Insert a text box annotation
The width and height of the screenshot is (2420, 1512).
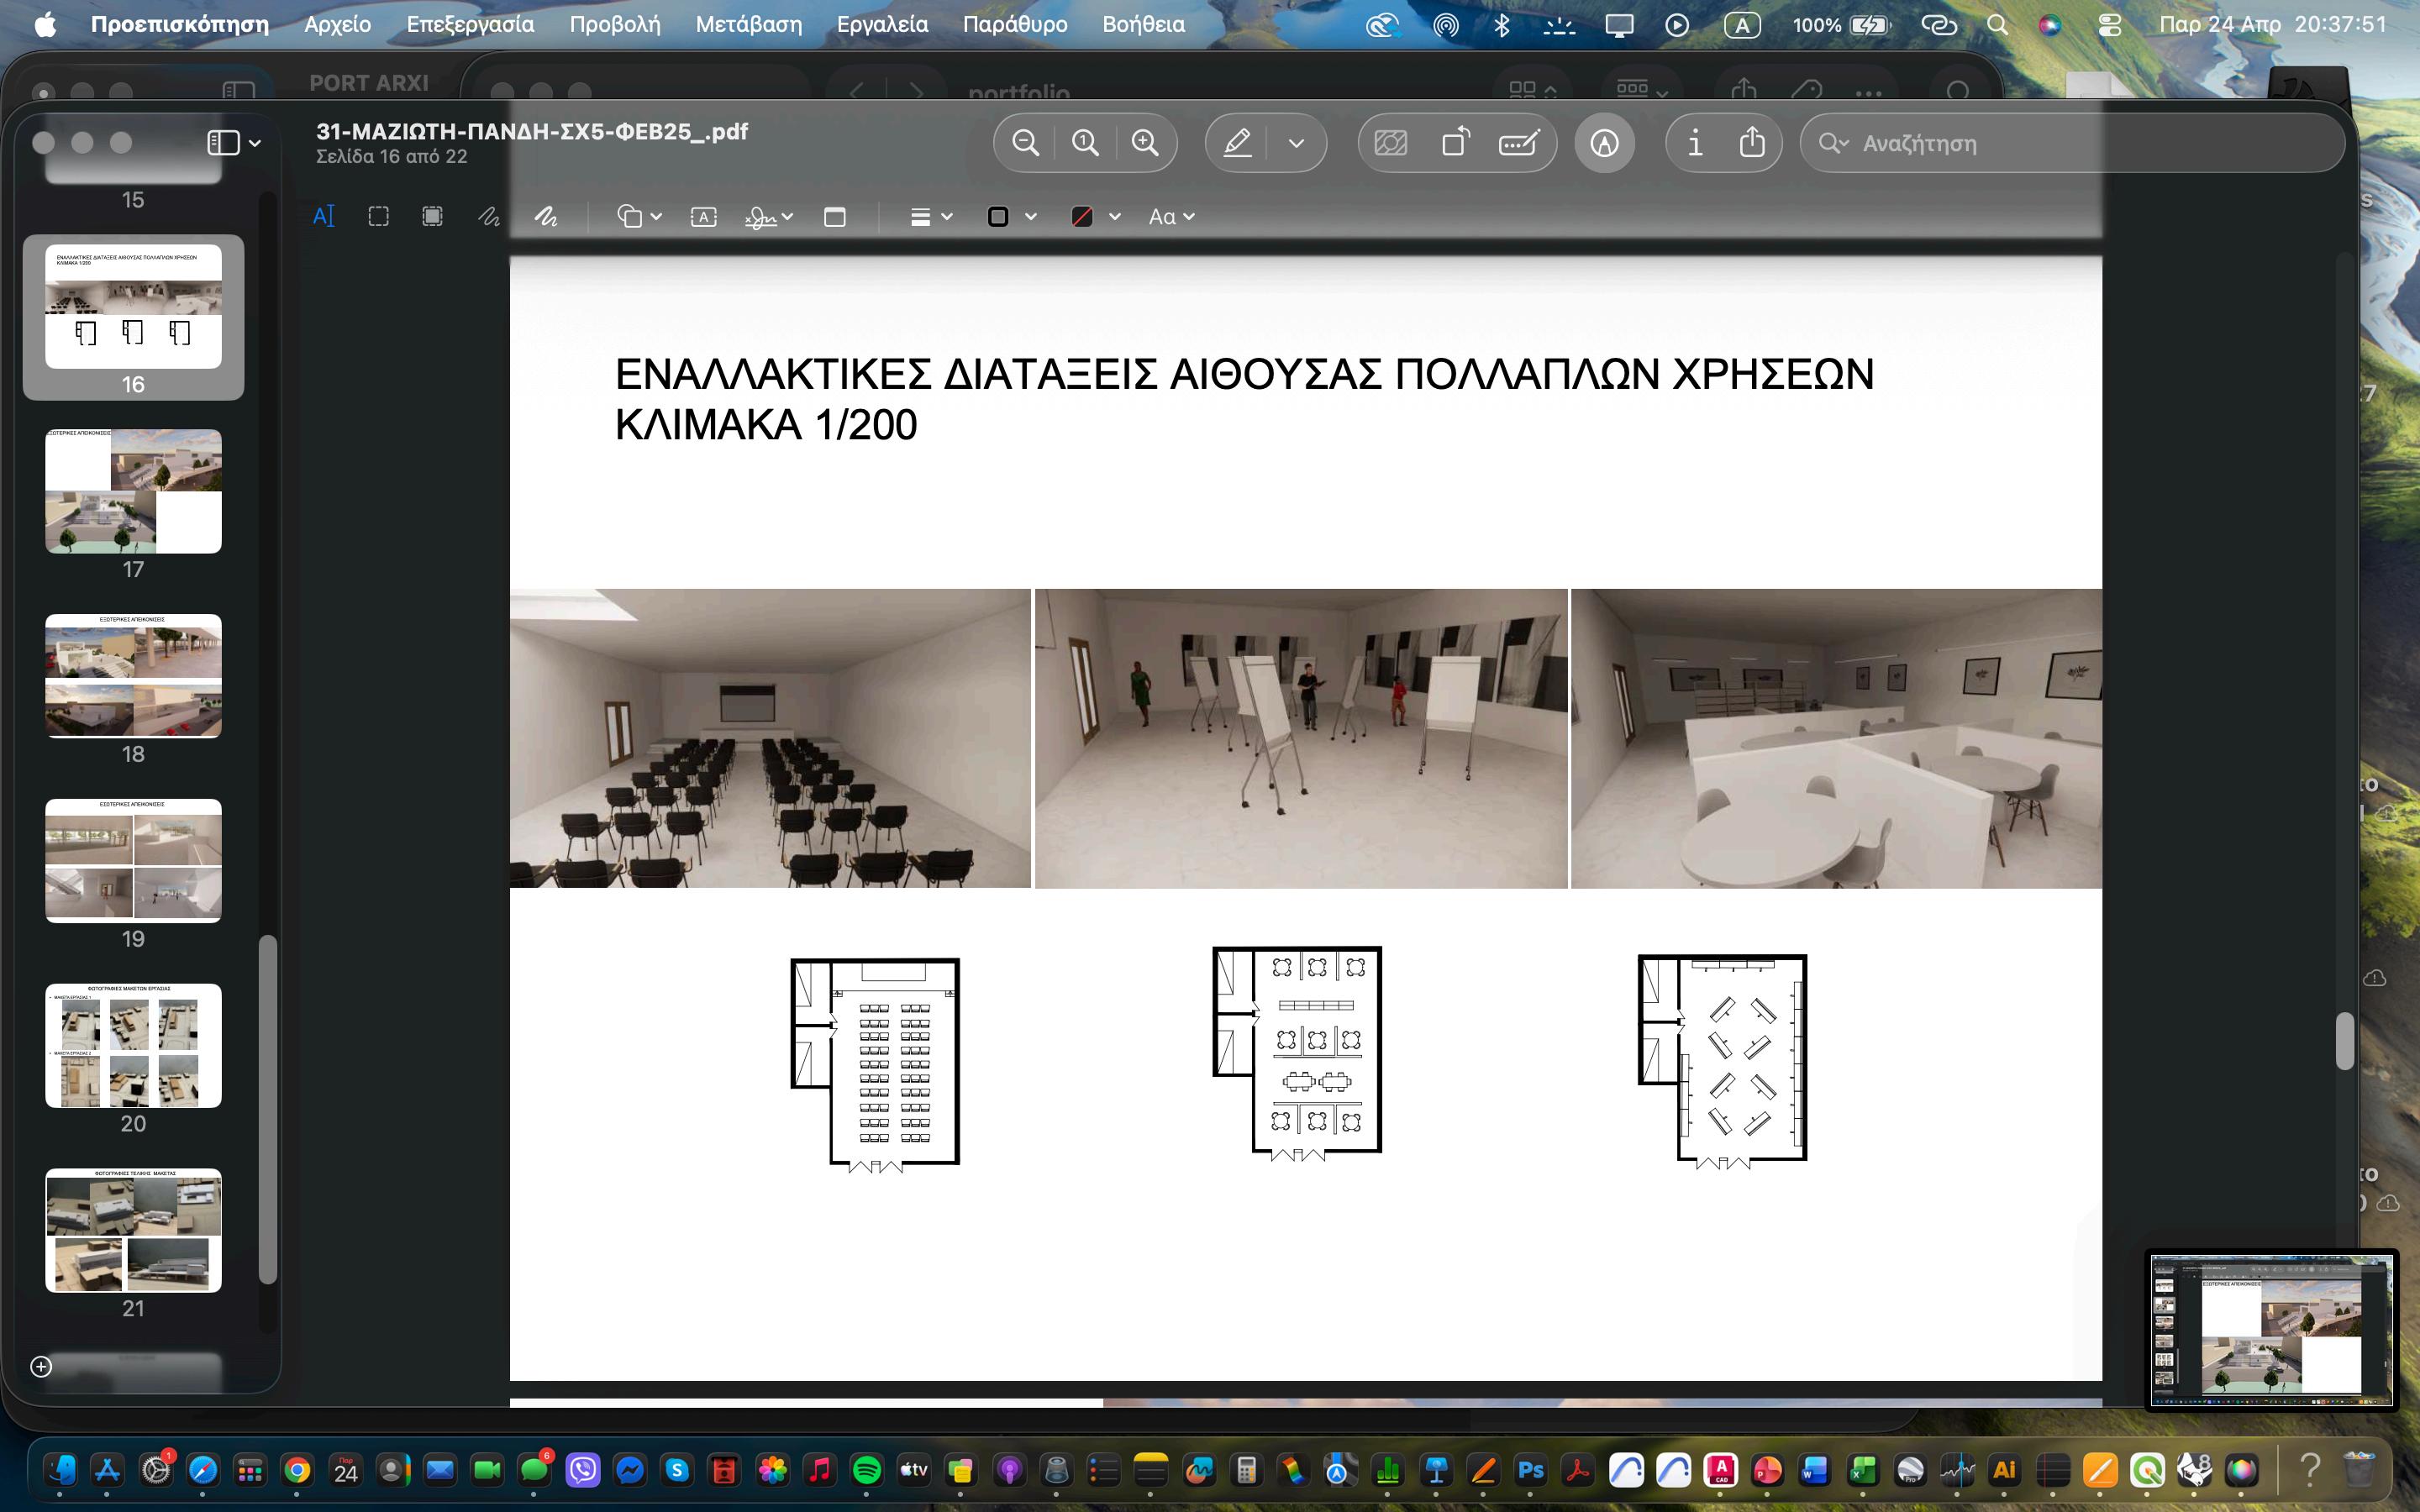point(703,217)
